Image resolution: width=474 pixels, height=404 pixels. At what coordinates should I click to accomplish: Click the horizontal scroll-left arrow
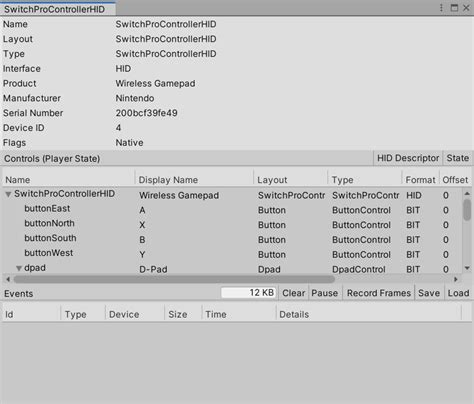8,279
